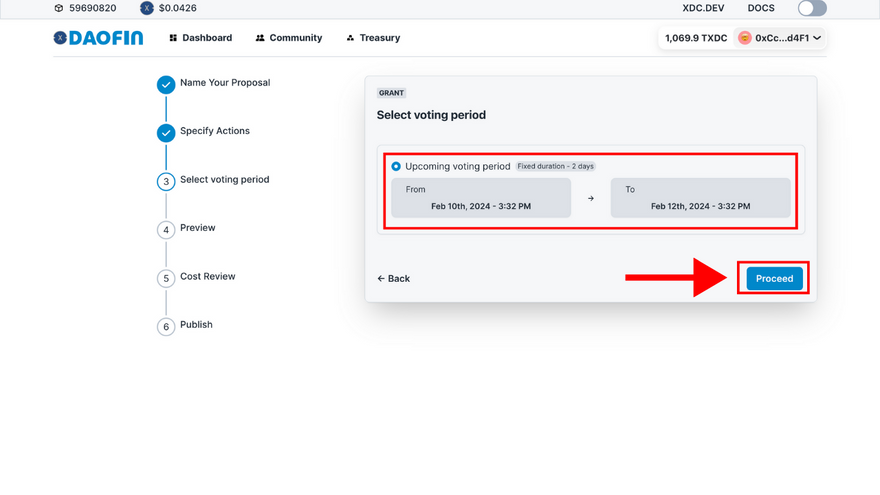Click the To date field
Image resolution: width=880 pixels, height=495 pixels.
(700, 198)
